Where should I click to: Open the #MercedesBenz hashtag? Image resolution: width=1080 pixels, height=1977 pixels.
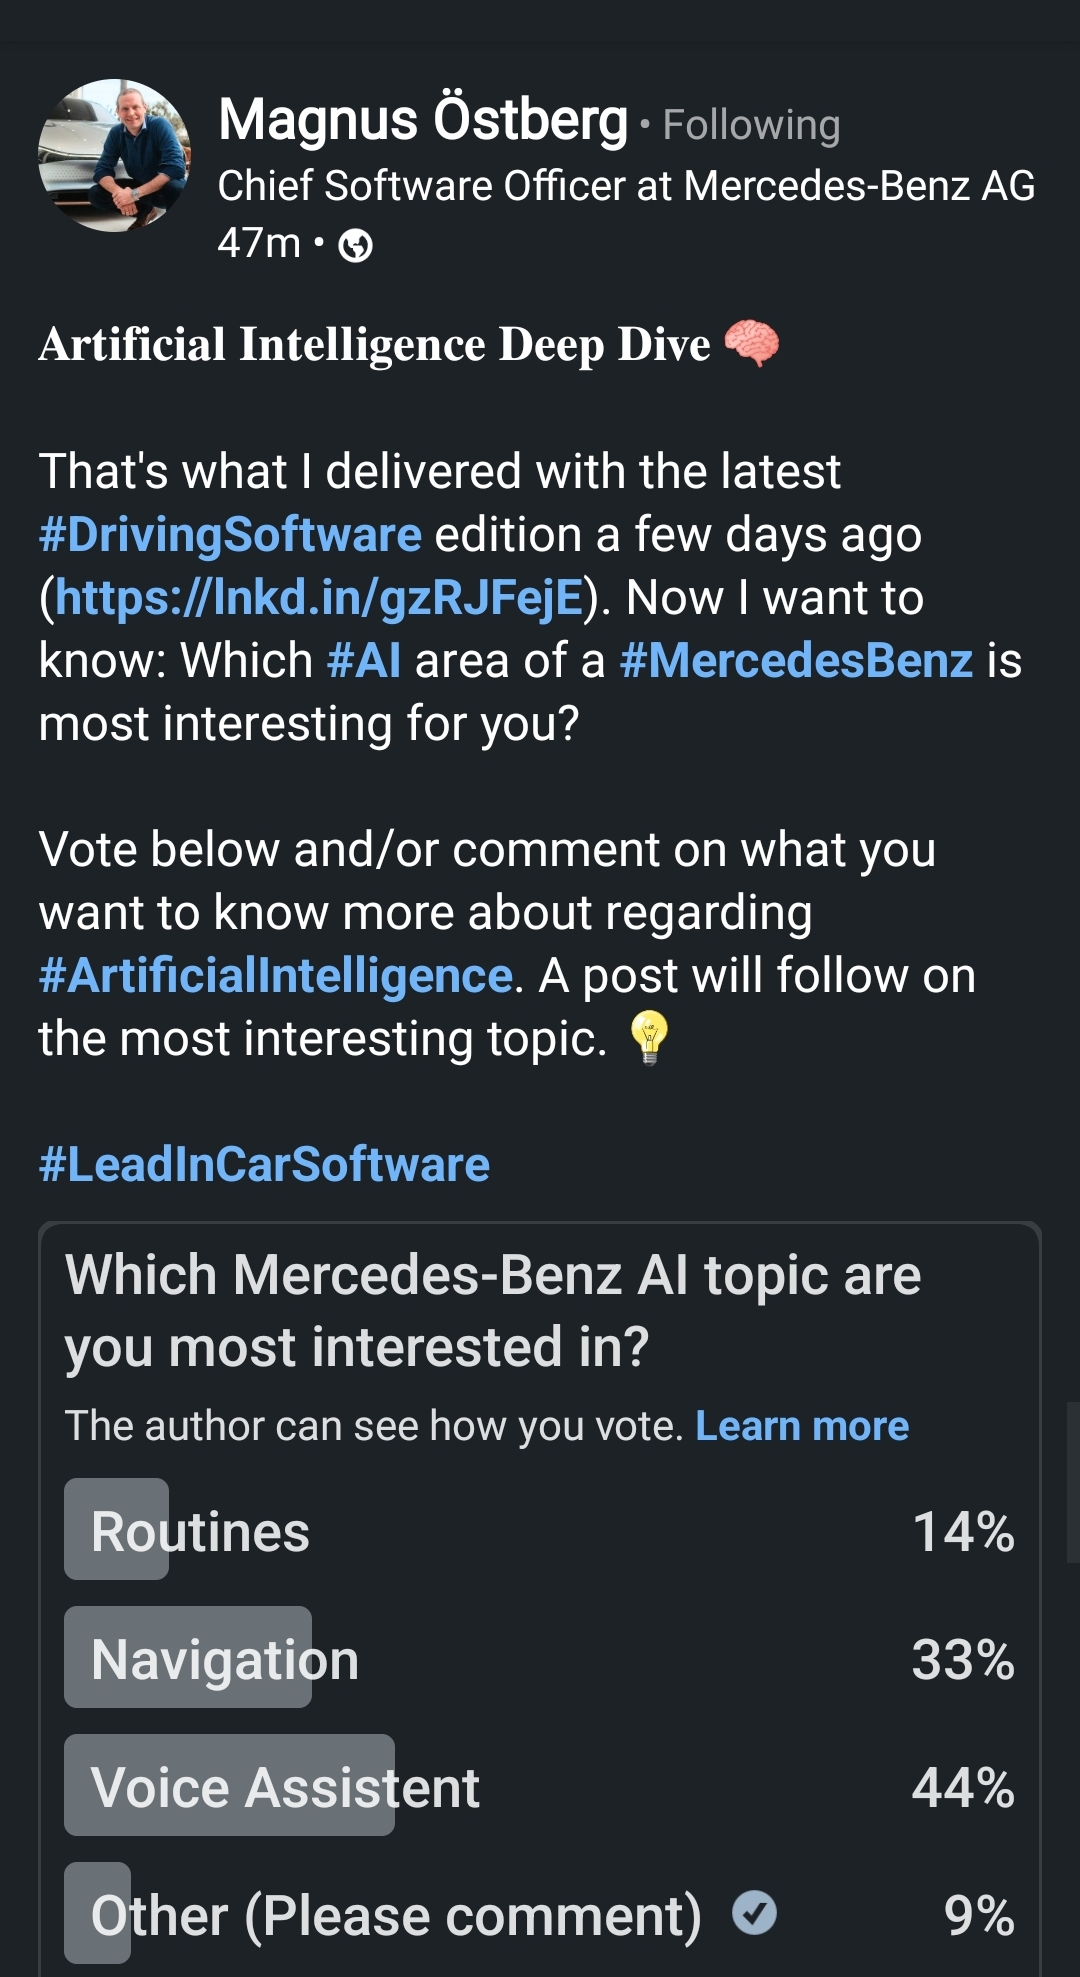pyautogui.click(x=796, y=661)
